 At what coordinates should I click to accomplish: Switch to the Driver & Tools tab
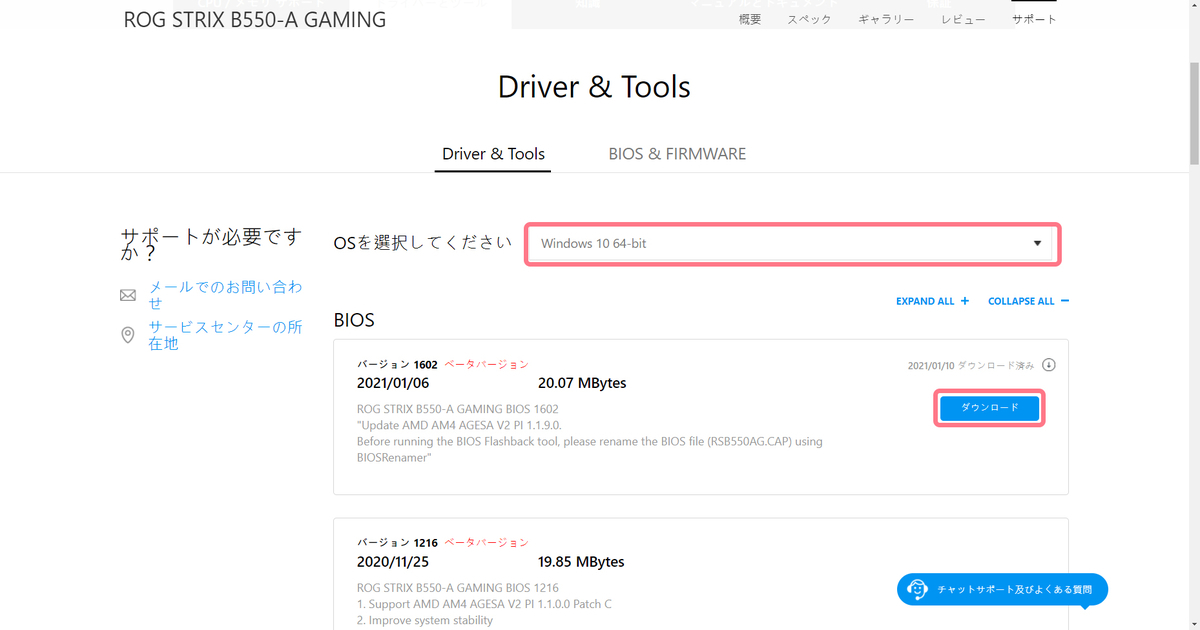493,154
